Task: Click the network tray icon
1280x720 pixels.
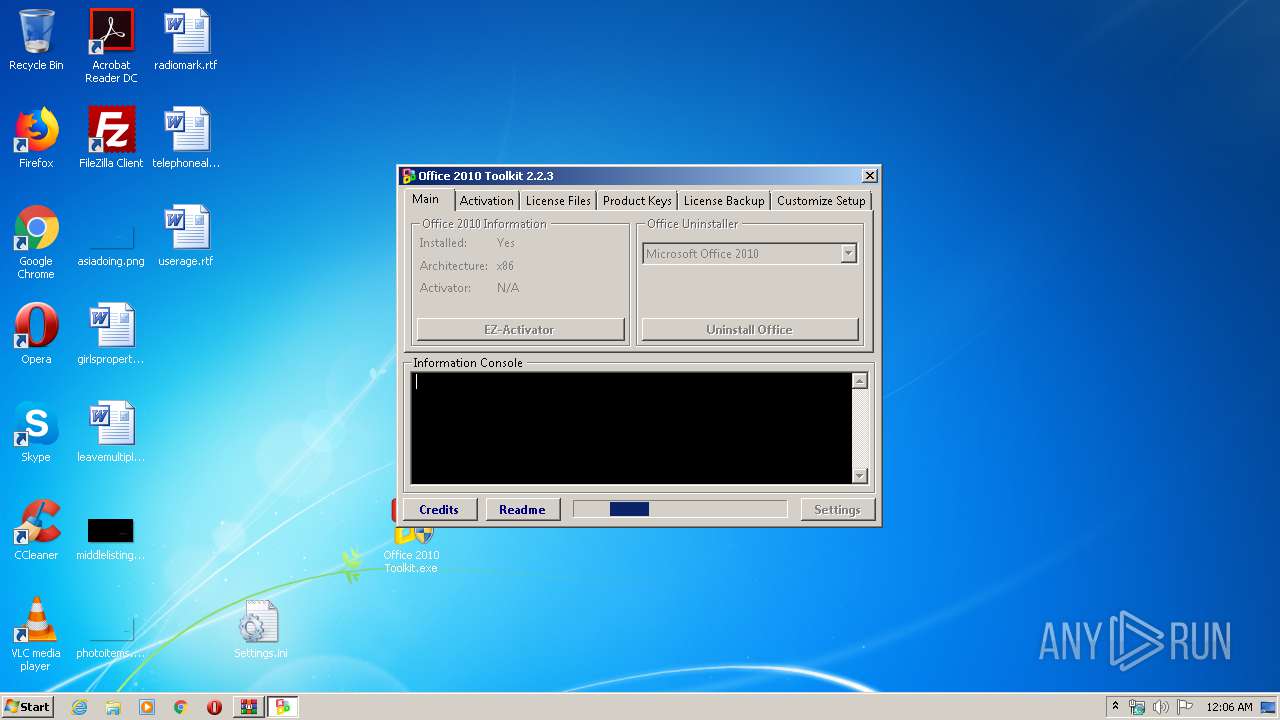Action: click(1137, 707)
